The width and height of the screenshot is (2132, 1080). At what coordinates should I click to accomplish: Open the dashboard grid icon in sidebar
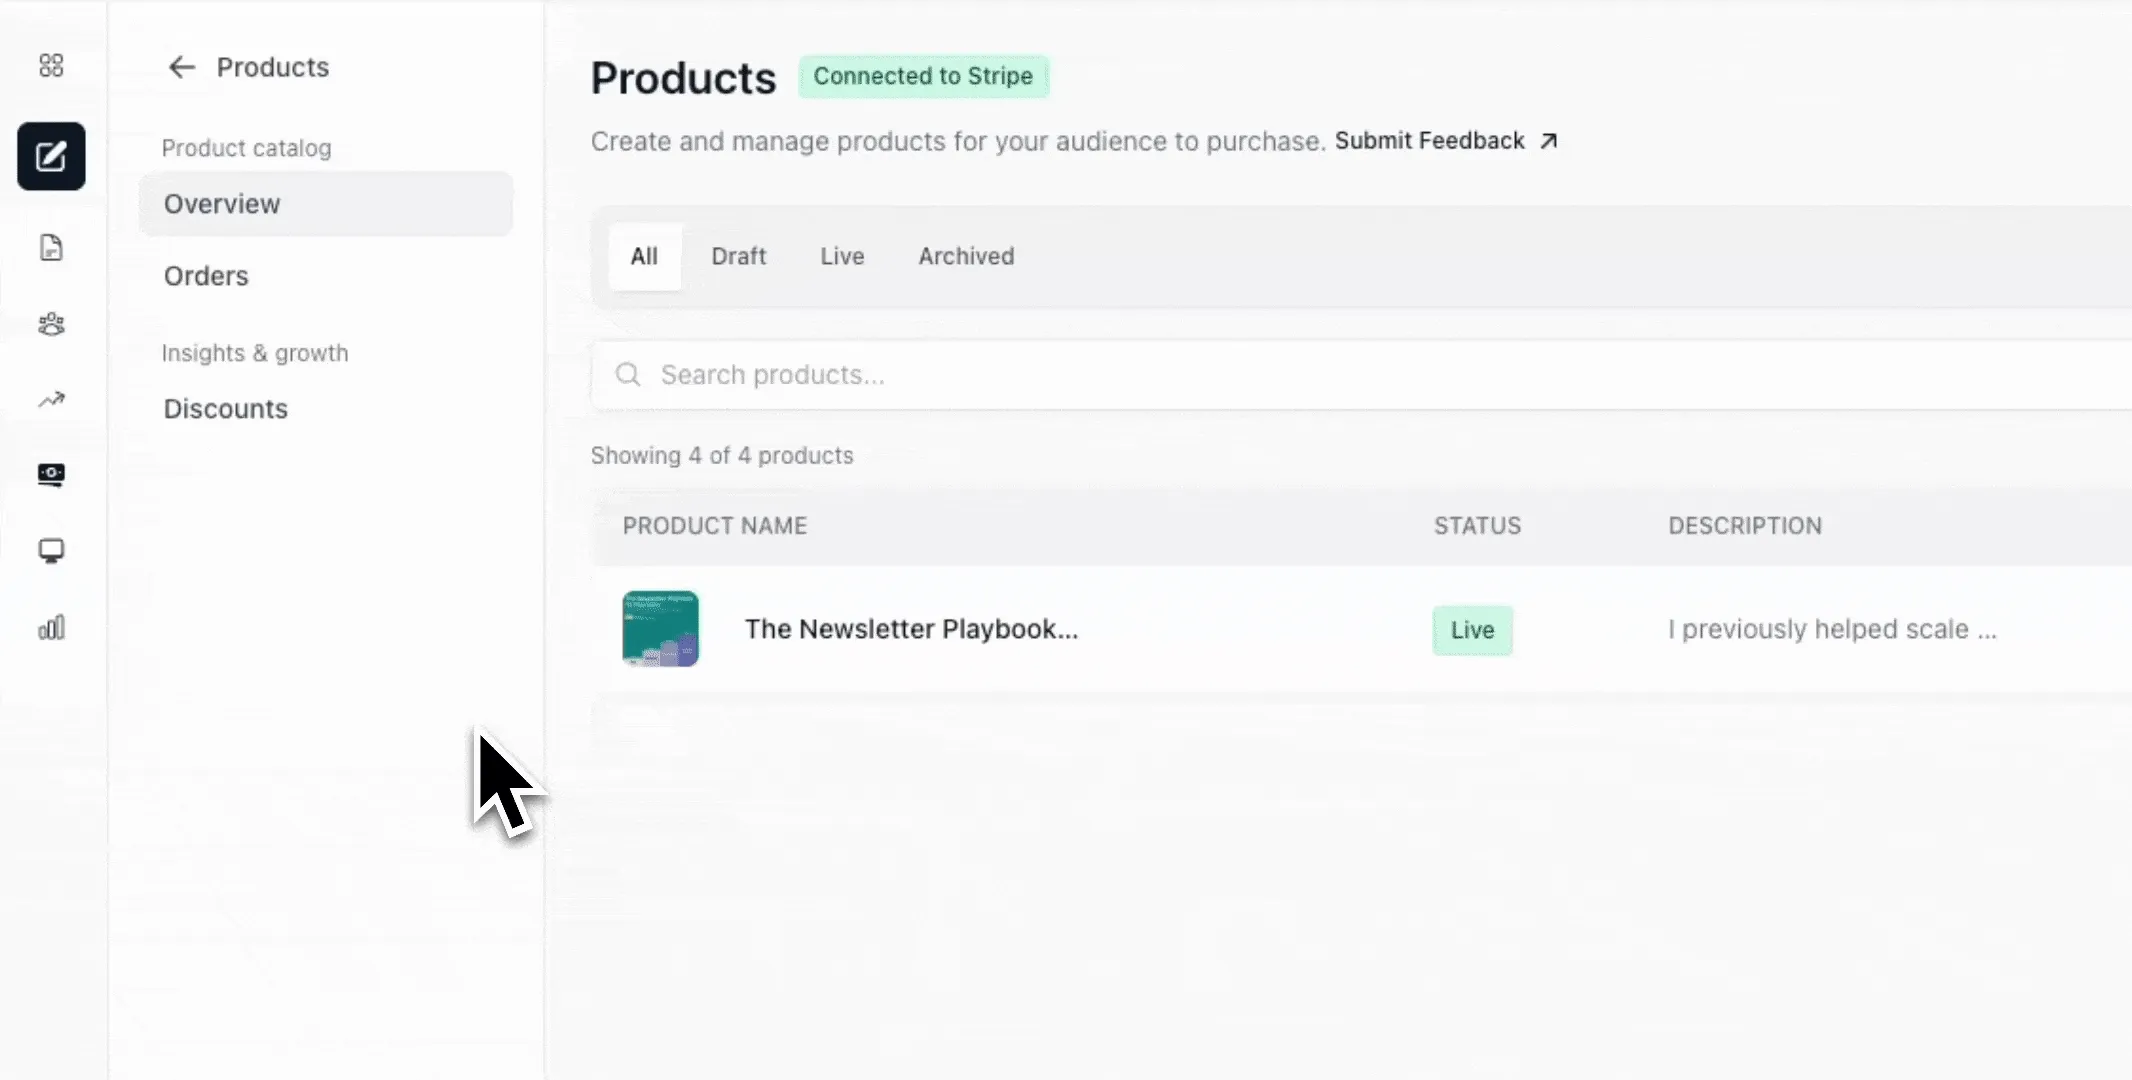coord(51,66)
